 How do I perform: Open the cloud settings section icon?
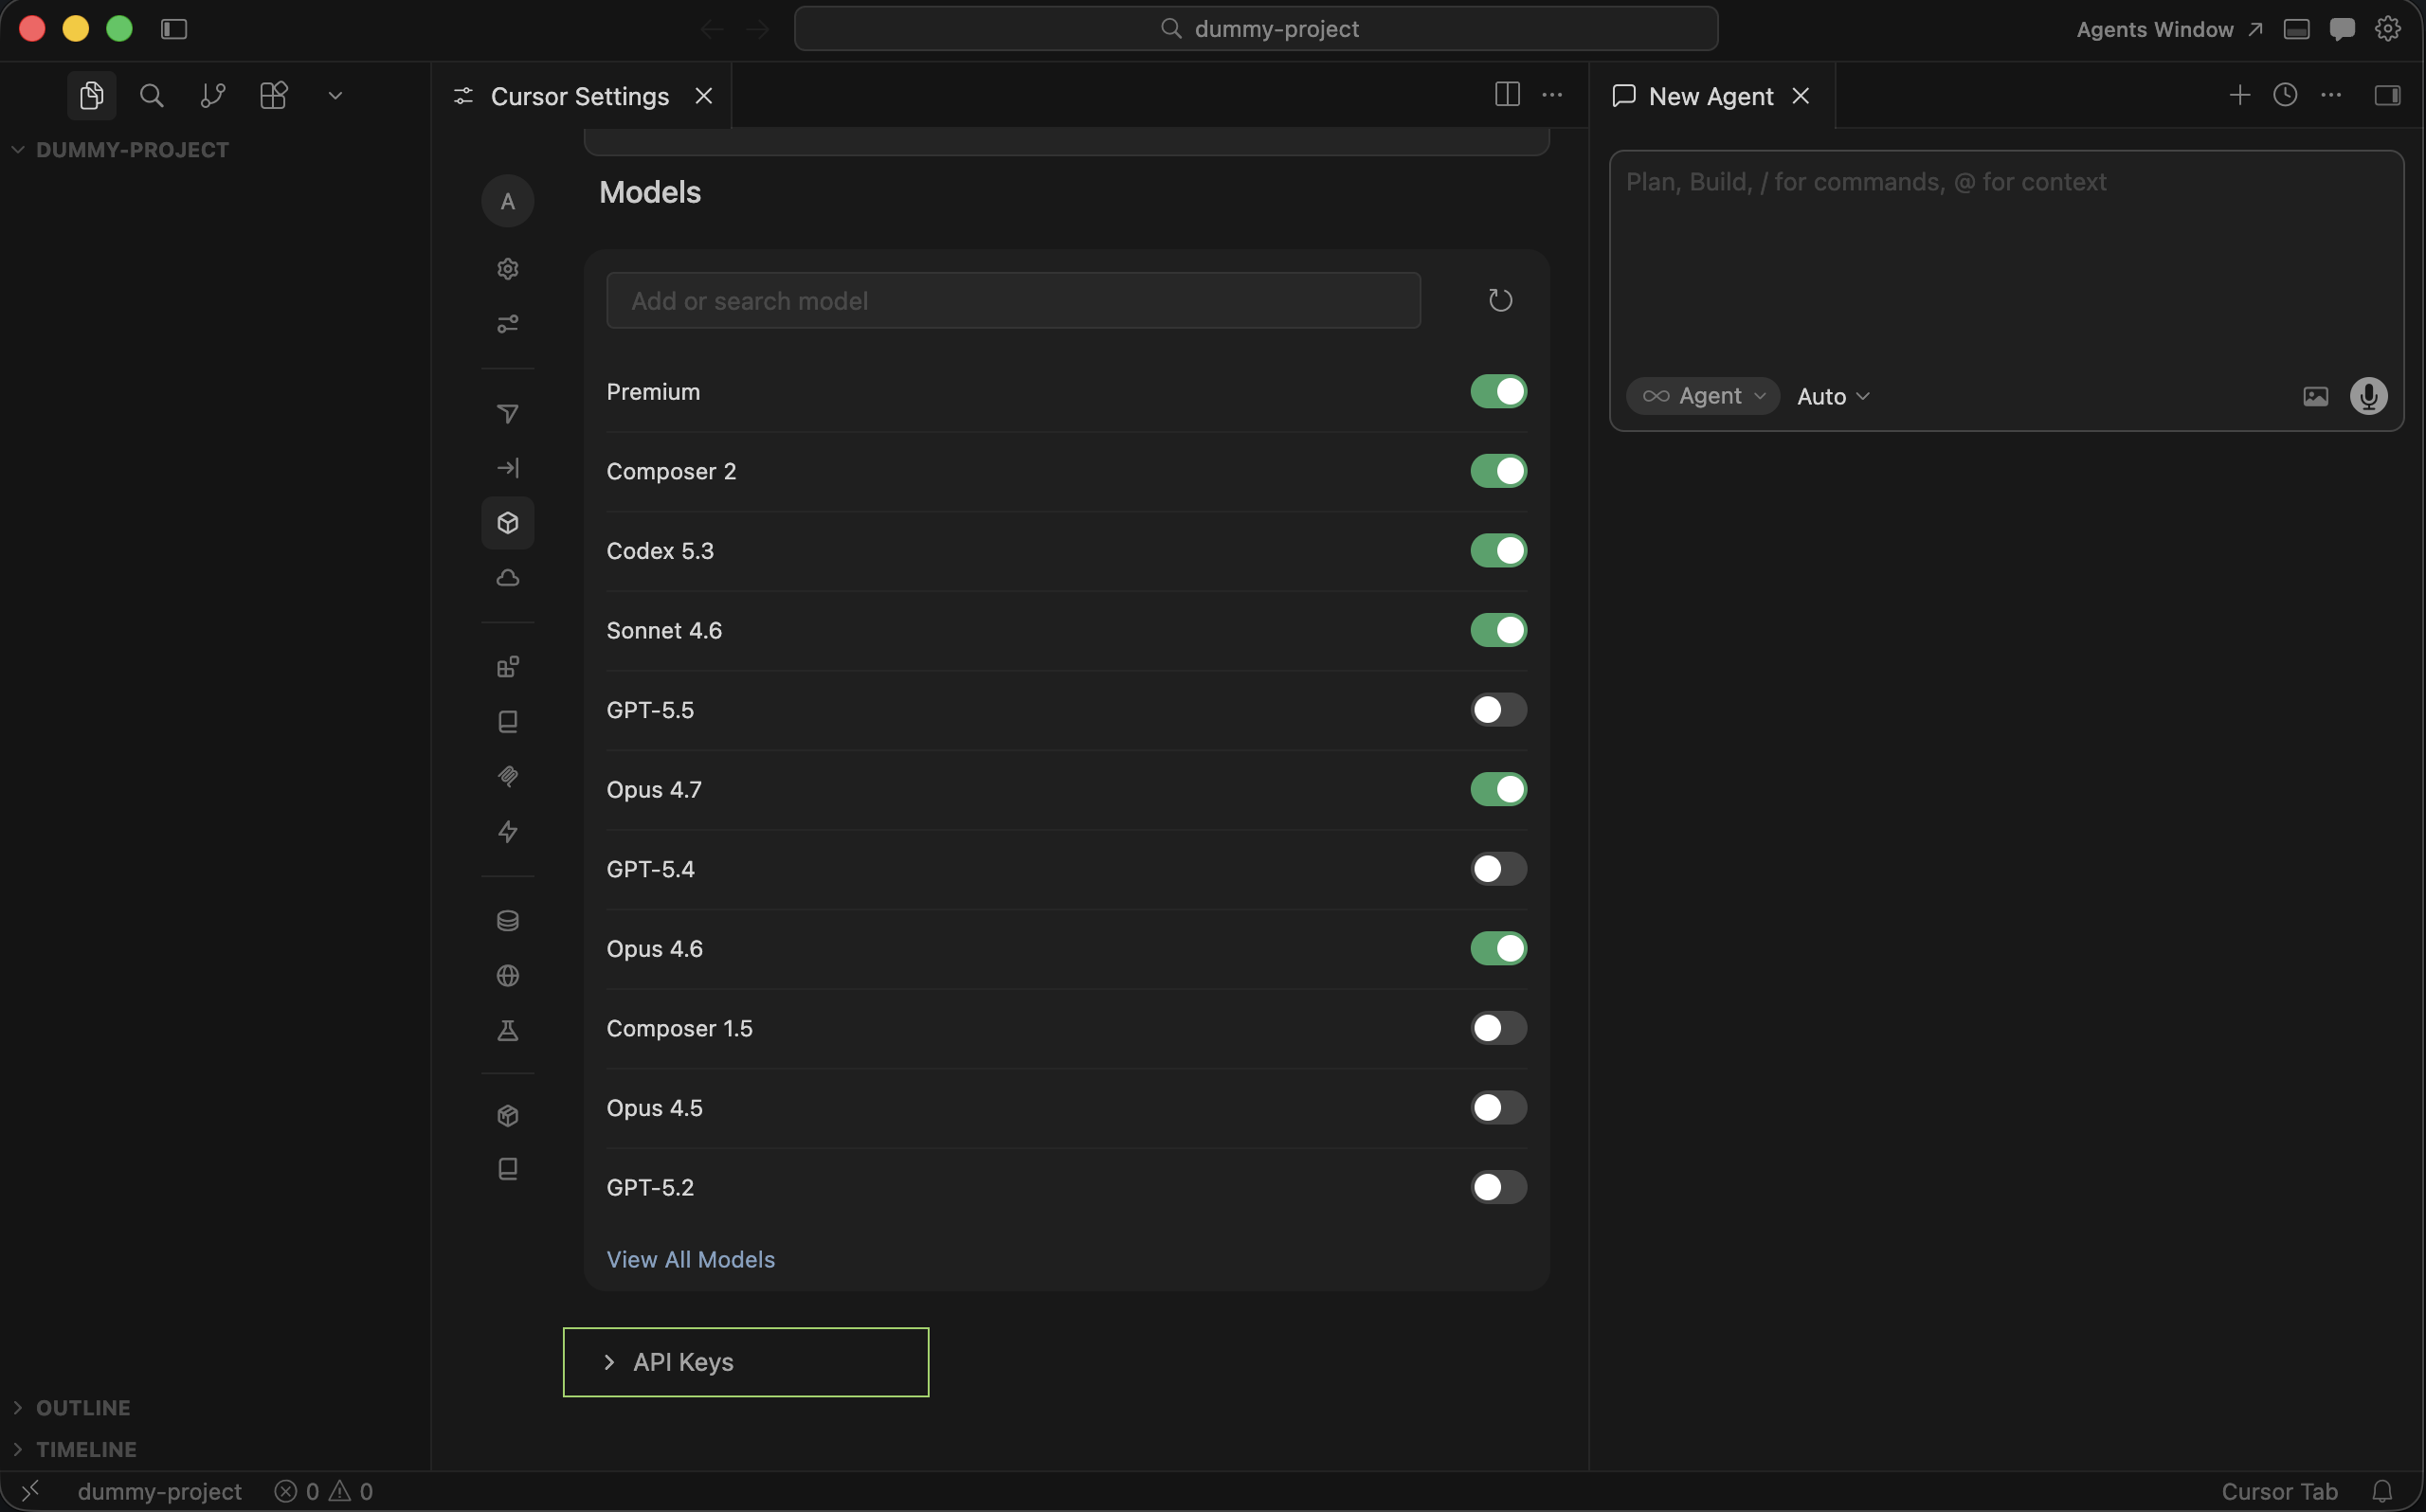coord(508,578)
